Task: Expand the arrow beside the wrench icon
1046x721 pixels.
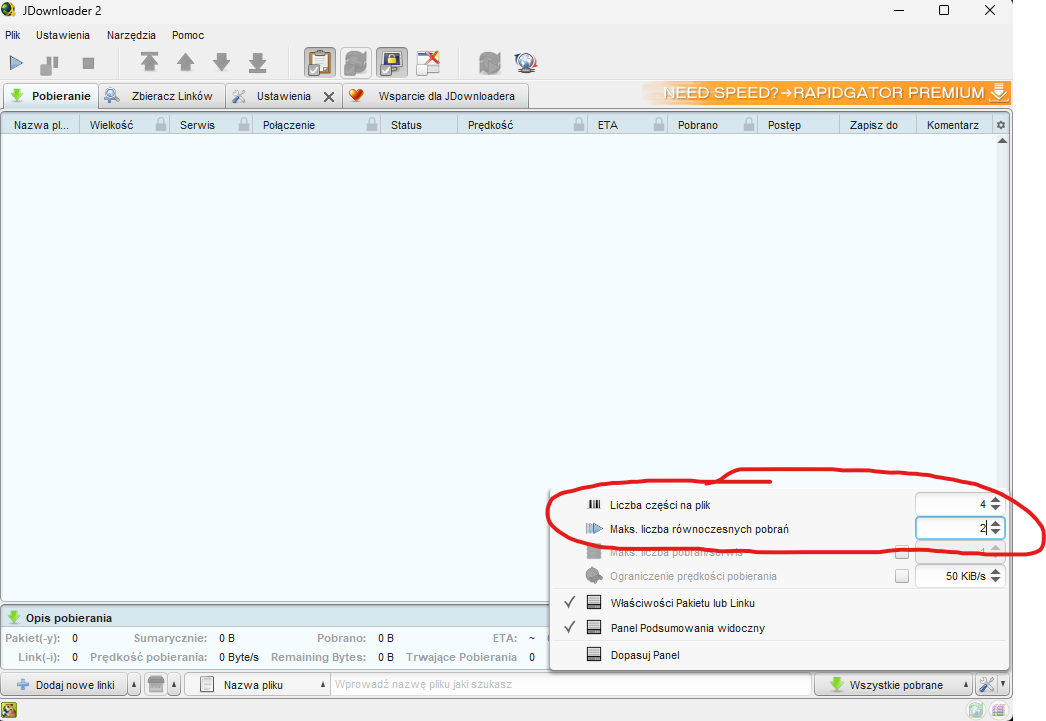Action: coord(1002,684)
